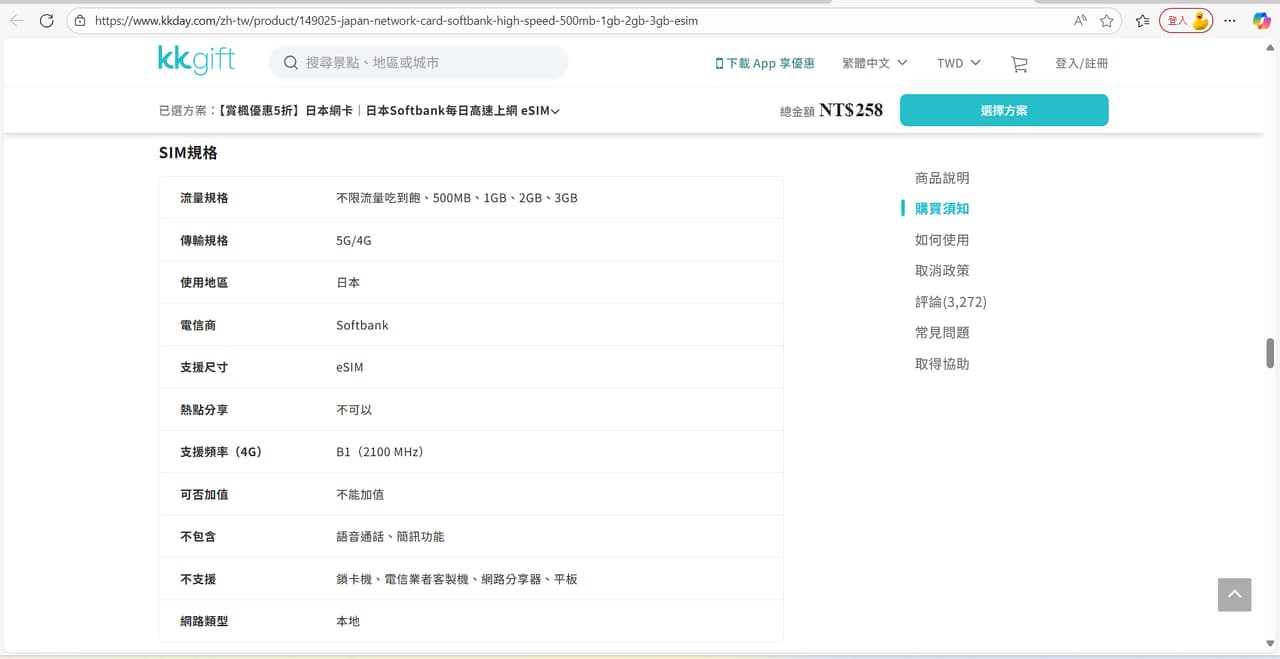Jump to 購買須知 section
Screen dimensions: 1280x659
pyautogui.click(x=942, y=209)
